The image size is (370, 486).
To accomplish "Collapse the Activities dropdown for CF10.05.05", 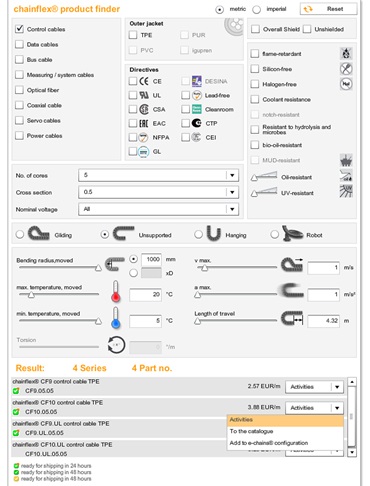I will tap(315, 408).
